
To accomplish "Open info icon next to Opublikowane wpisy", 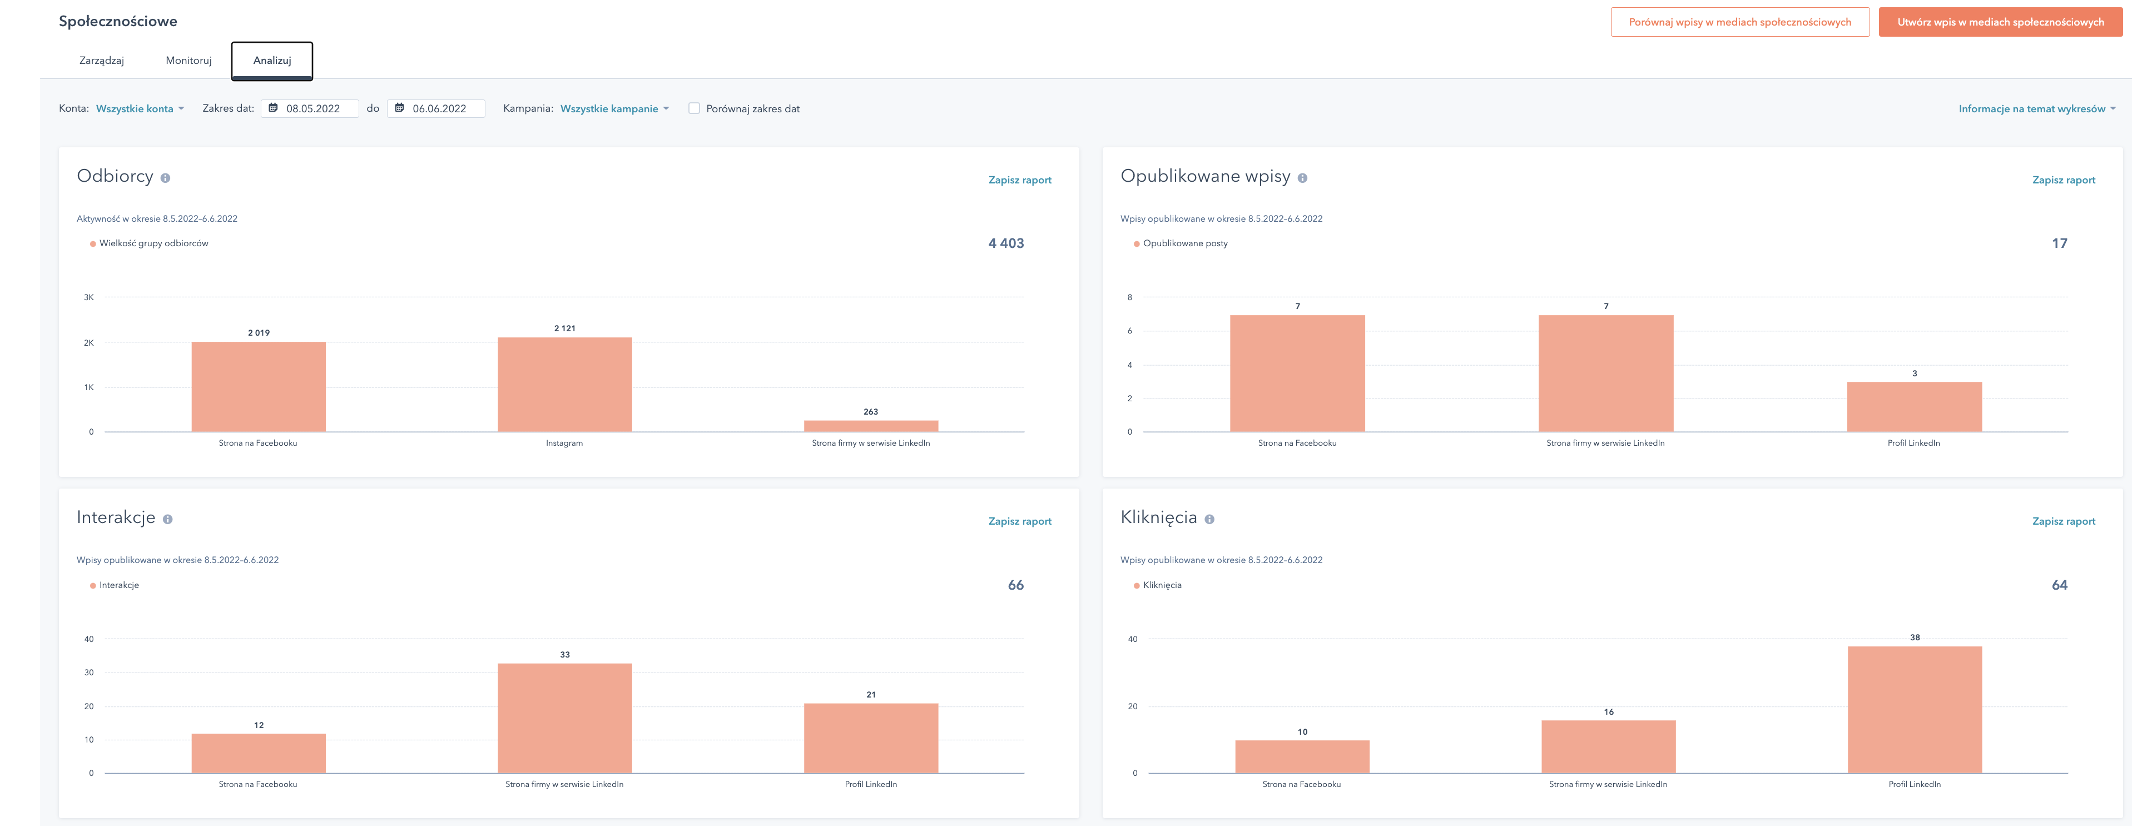I will tap(1302, 178).
